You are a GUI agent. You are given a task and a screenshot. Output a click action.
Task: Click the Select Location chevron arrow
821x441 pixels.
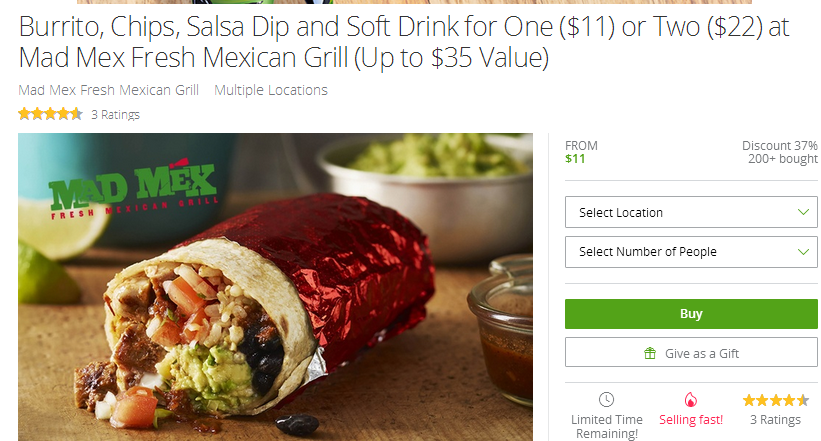tap(803, 212)
